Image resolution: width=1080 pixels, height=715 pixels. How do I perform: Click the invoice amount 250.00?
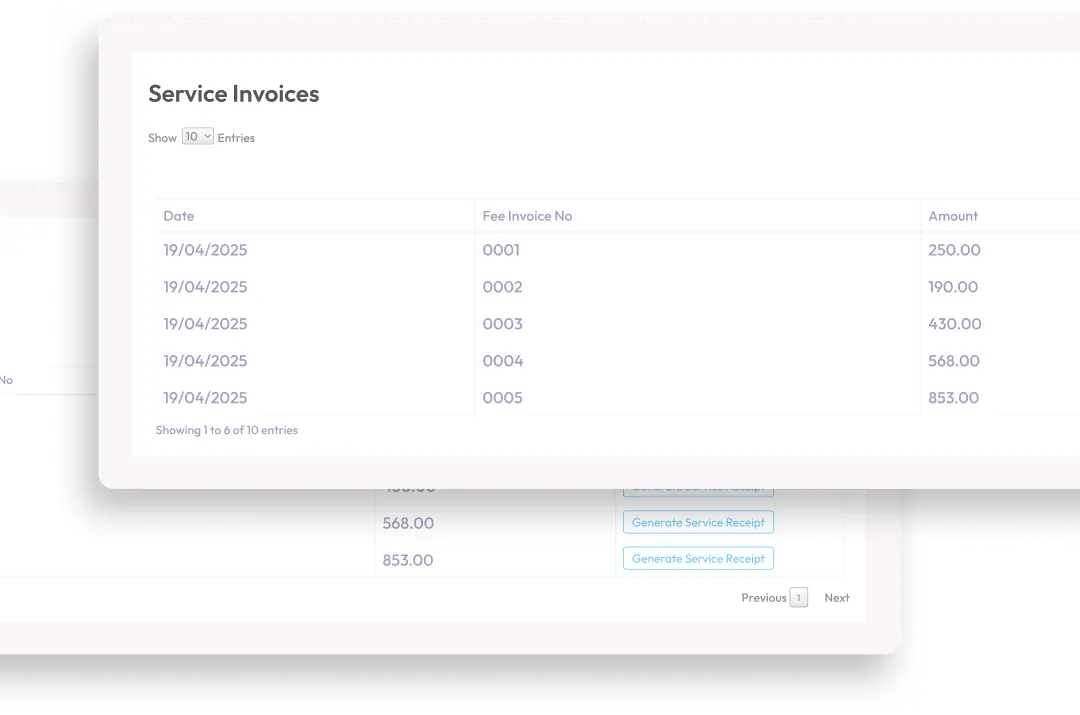(954, 250)
